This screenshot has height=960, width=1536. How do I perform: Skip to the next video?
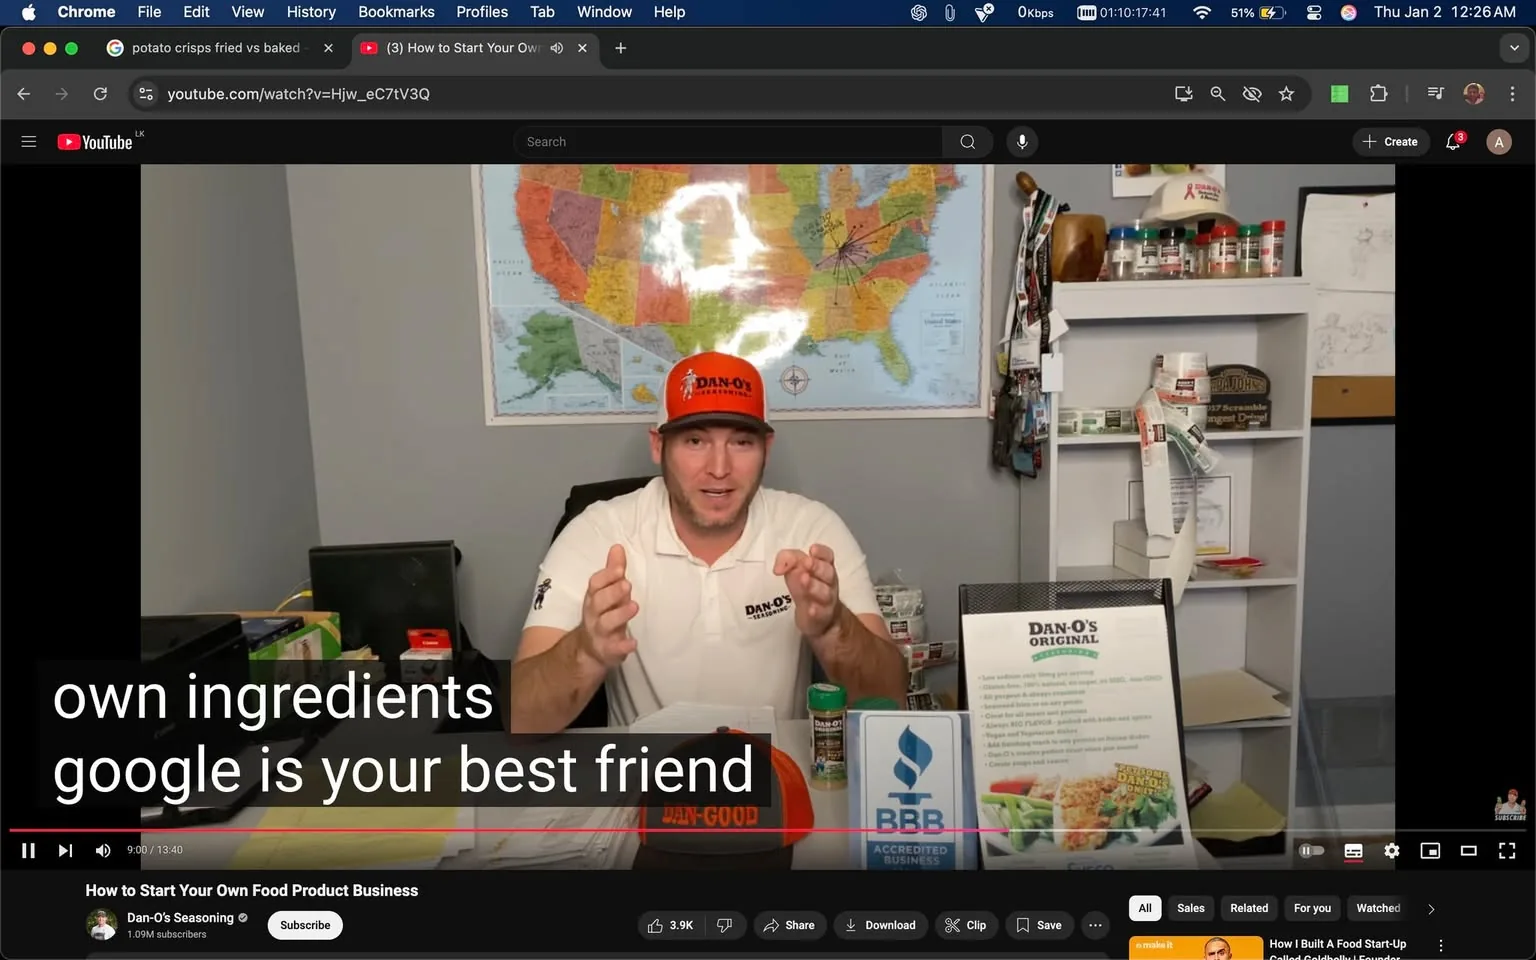pyautogui.click(x=65, y=850)
